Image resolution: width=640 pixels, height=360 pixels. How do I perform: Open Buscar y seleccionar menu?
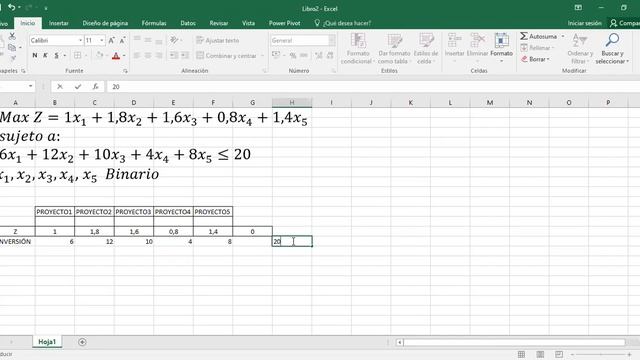(612, 49)
